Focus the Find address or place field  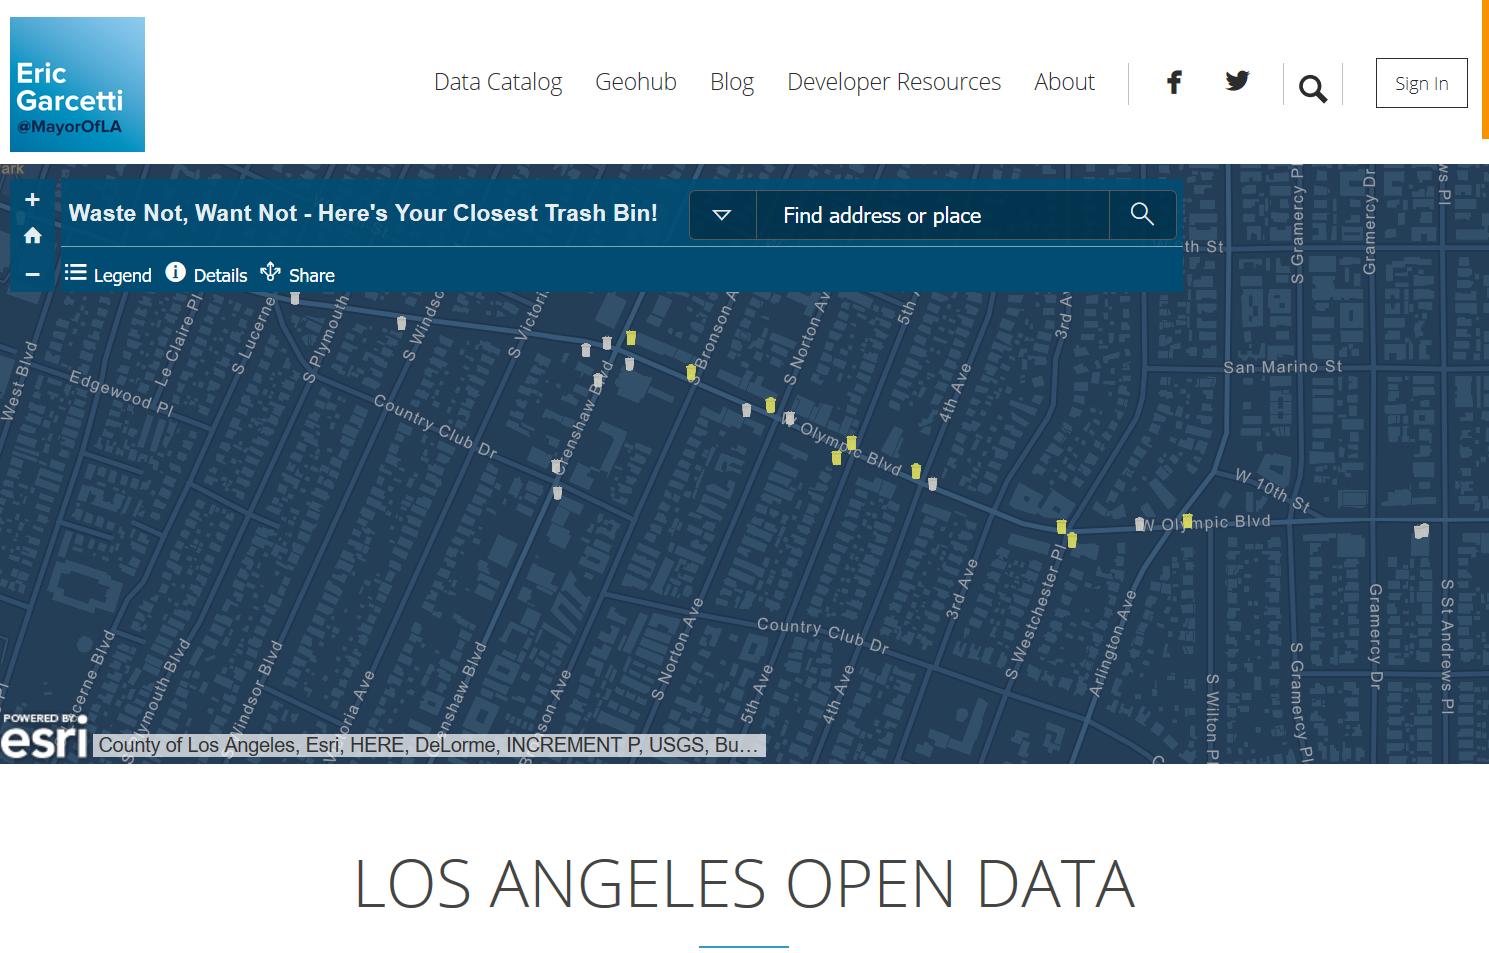tap(932, 215)
